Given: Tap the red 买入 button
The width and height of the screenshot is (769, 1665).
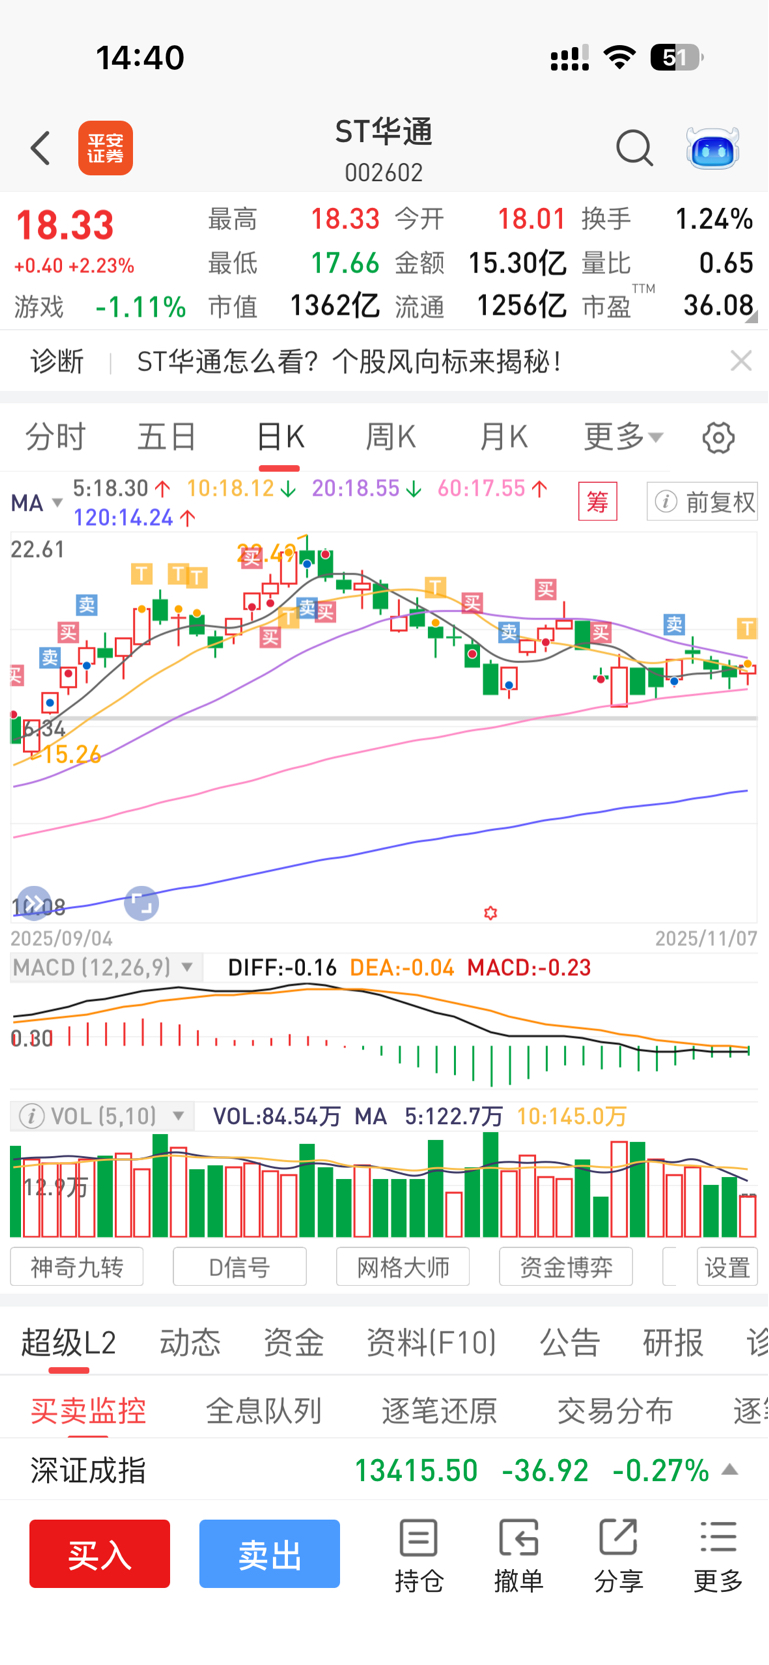Looking at the screenshot, I should tap(99, 1554).
